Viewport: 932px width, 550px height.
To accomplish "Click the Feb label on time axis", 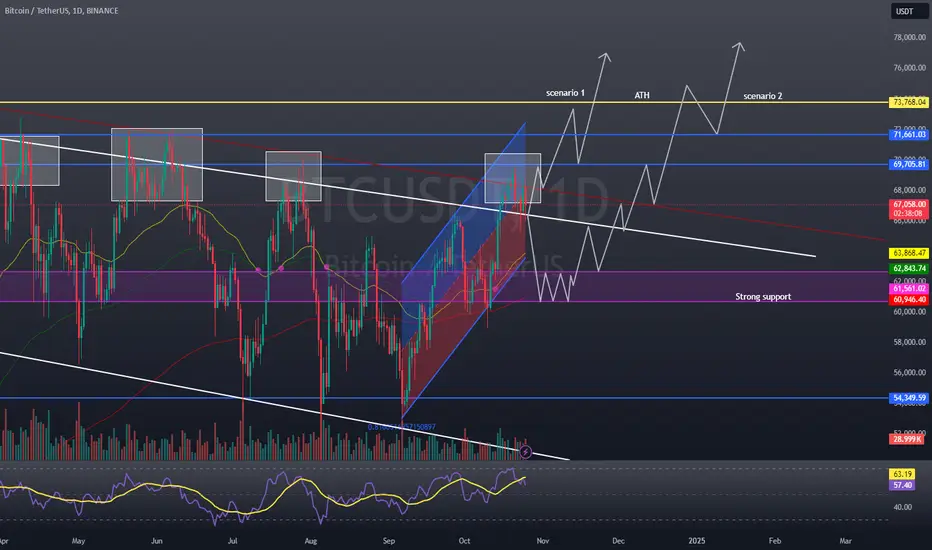I will pyautogui.click(x=774, y=541).
